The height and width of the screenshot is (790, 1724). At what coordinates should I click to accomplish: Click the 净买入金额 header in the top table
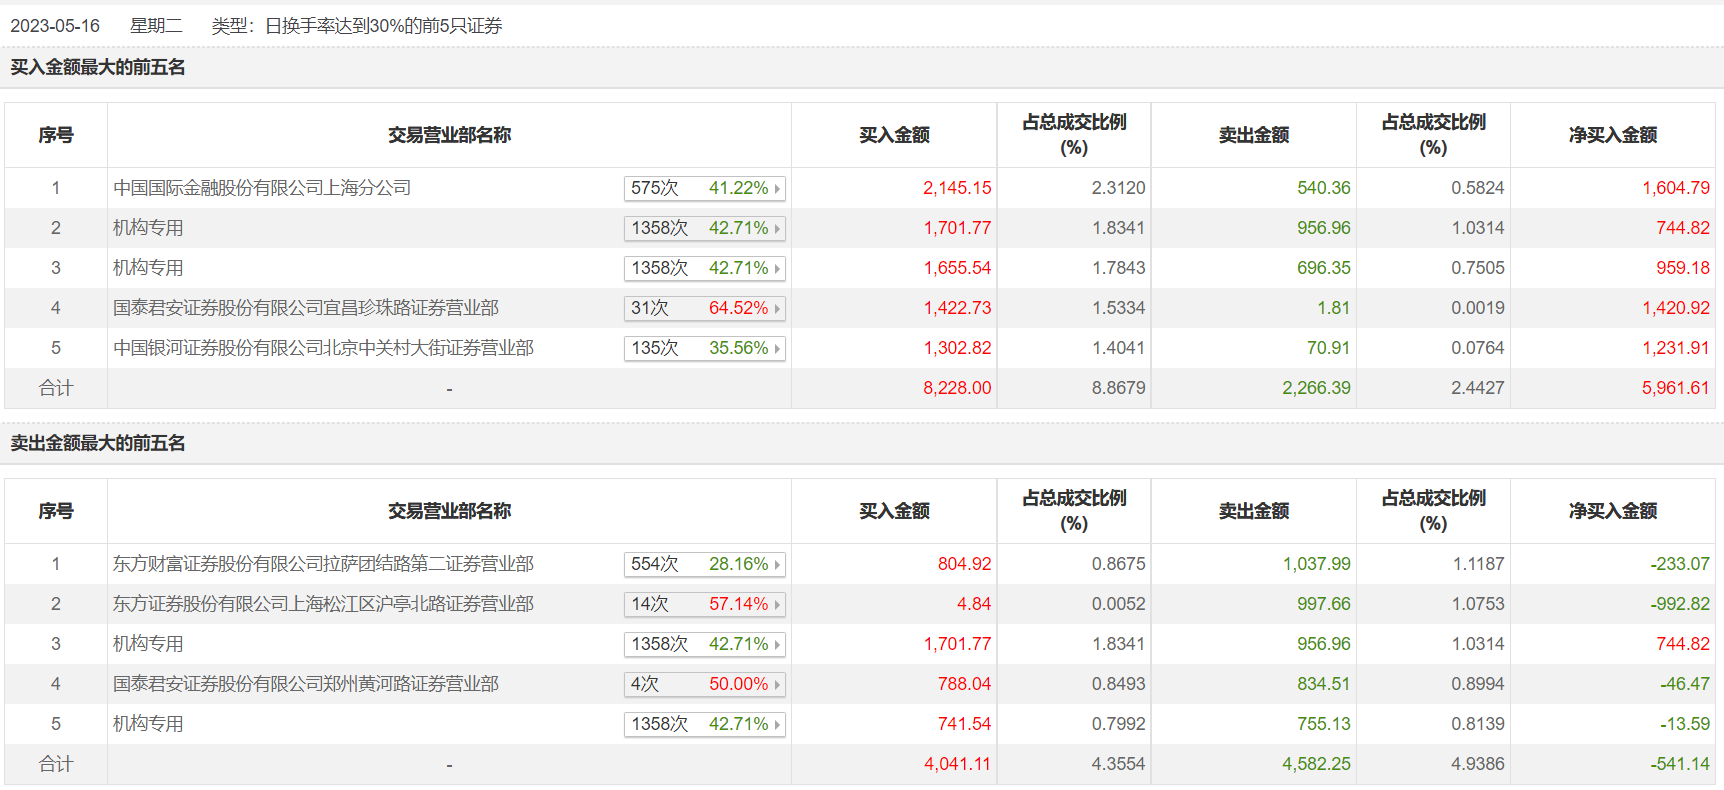click(x=1613, y=135)
